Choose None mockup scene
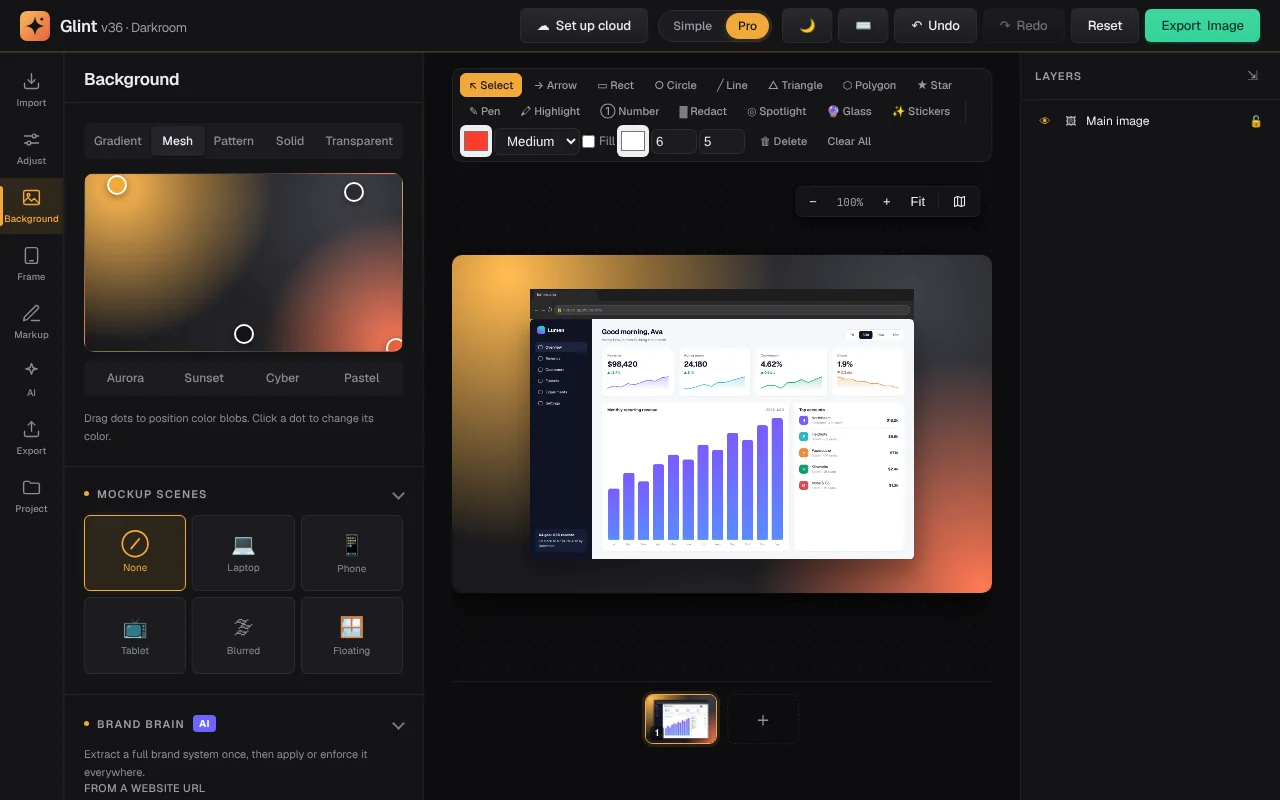 point(135,553)
